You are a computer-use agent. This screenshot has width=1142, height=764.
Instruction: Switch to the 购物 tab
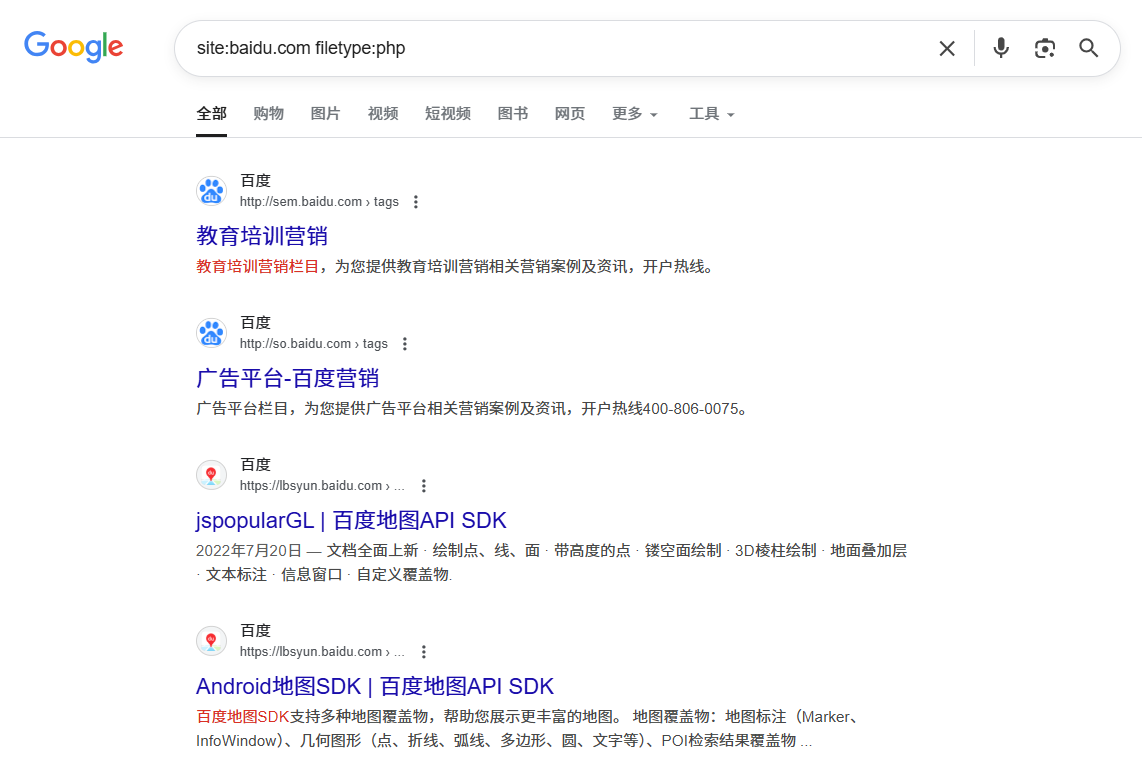(x=269, y=114)
